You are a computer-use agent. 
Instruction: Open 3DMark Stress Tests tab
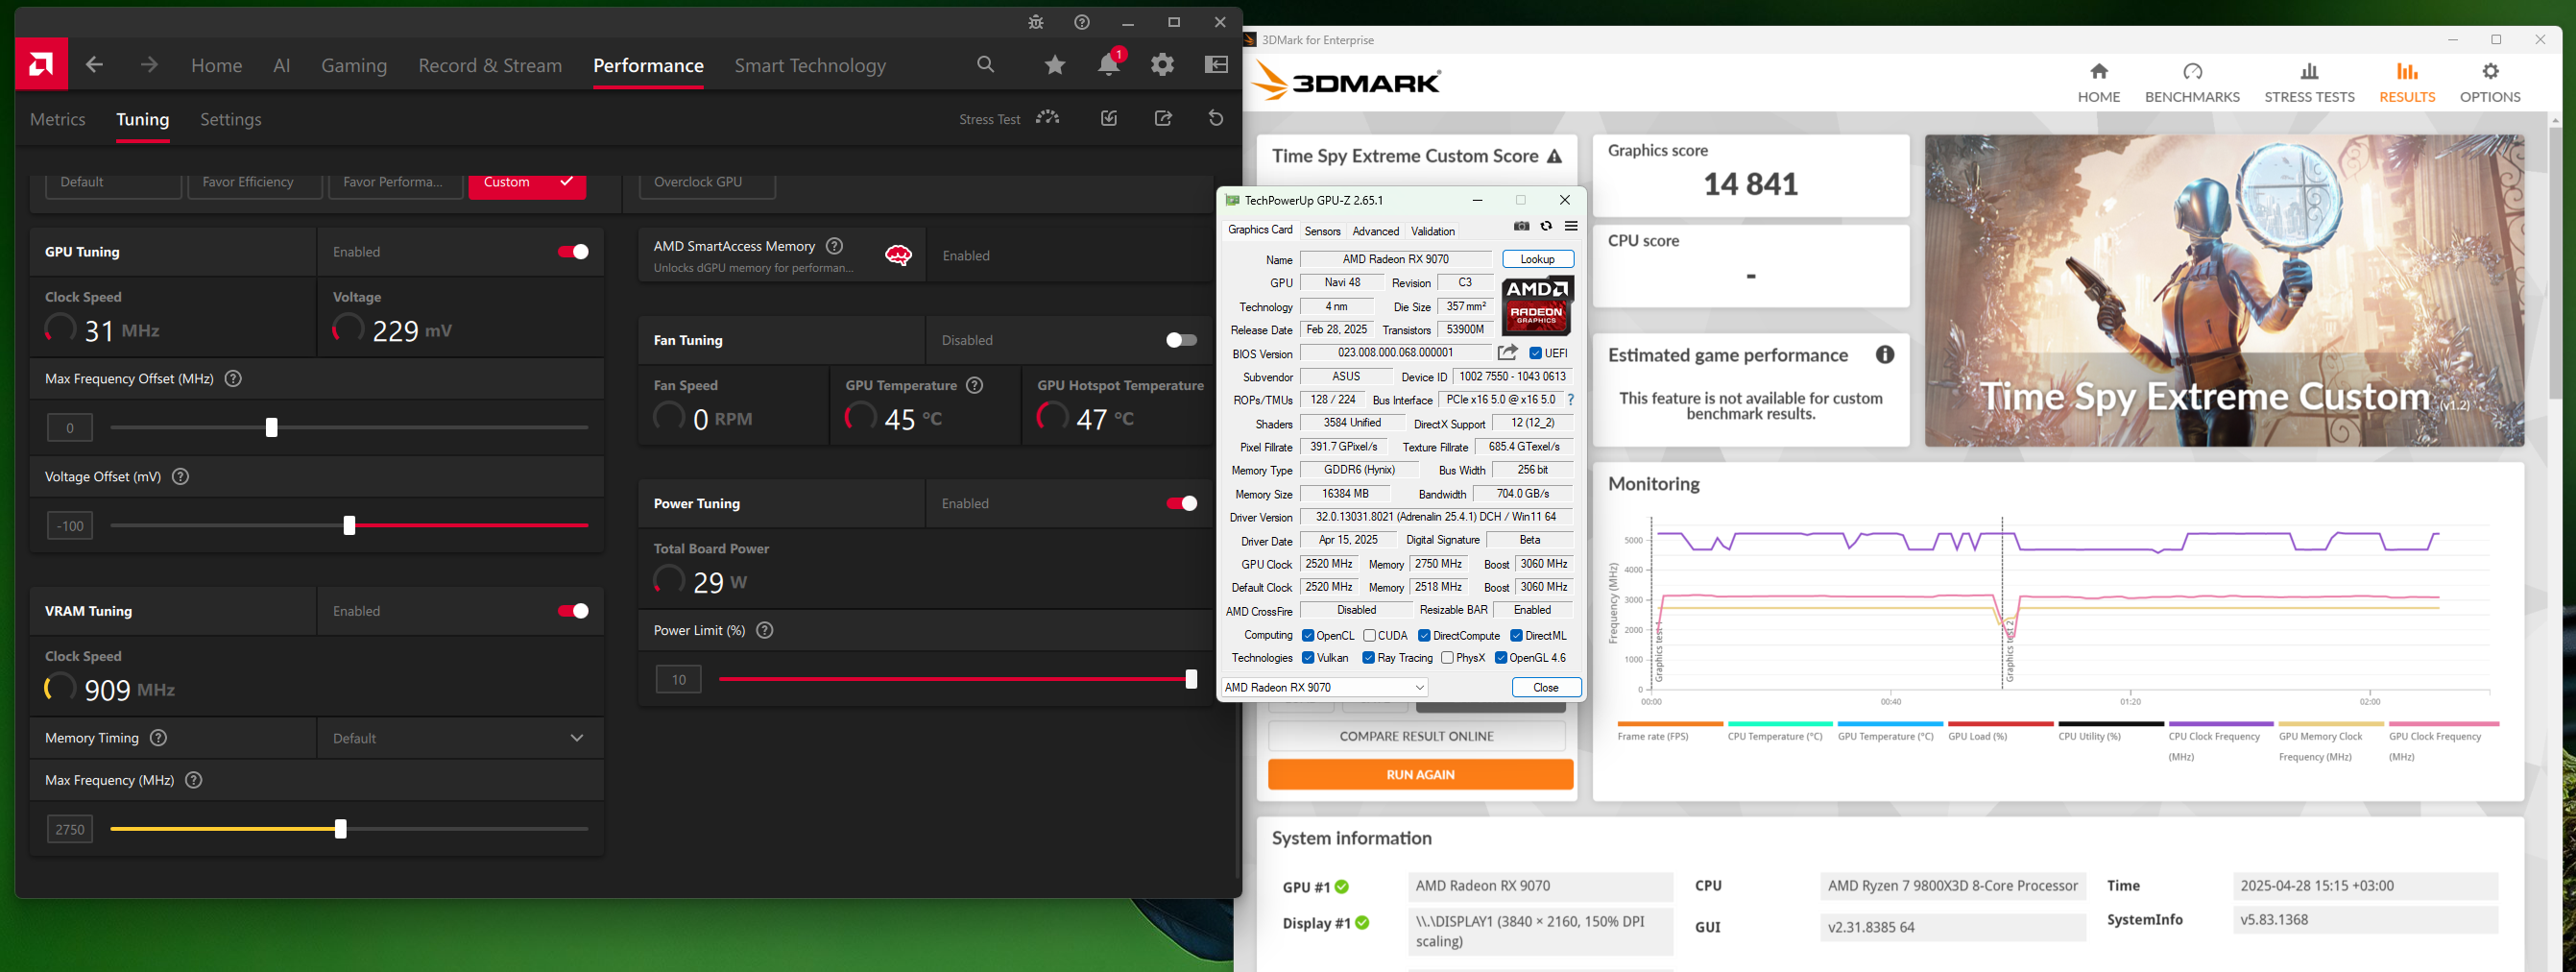(x=2309, y=82)
